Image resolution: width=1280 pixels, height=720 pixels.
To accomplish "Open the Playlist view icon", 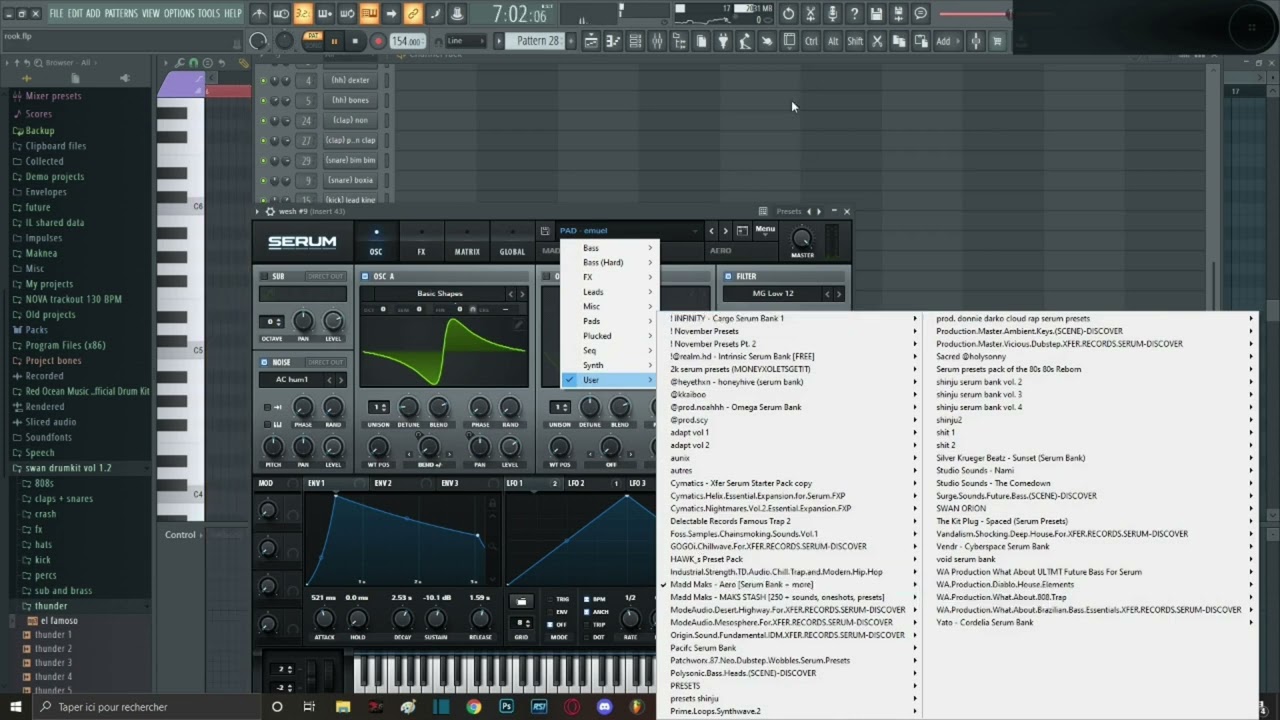I will 590,41.
